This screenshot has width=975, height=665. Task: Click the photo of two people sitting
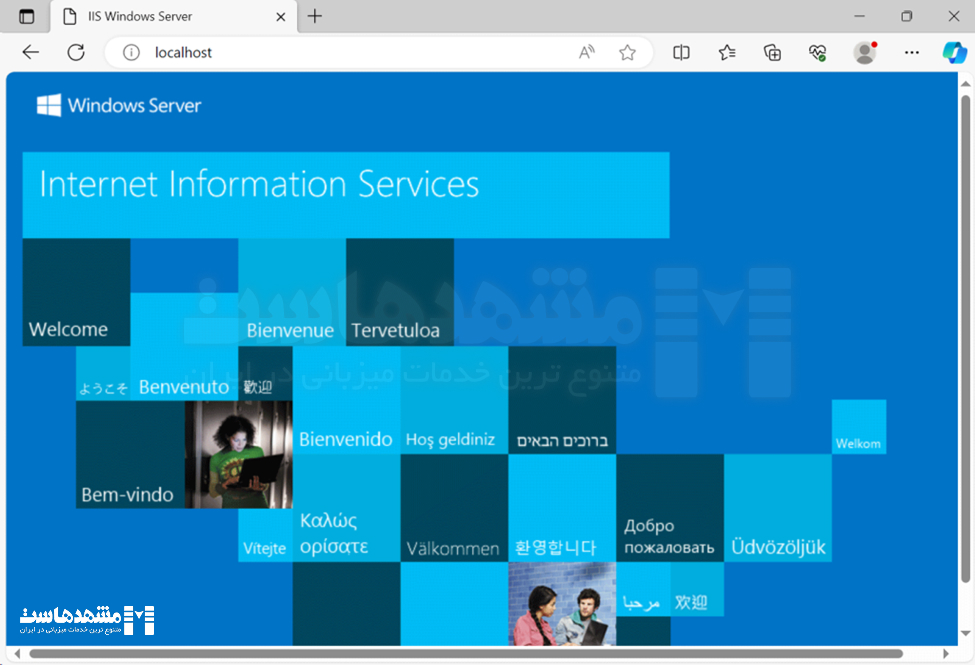562,604
